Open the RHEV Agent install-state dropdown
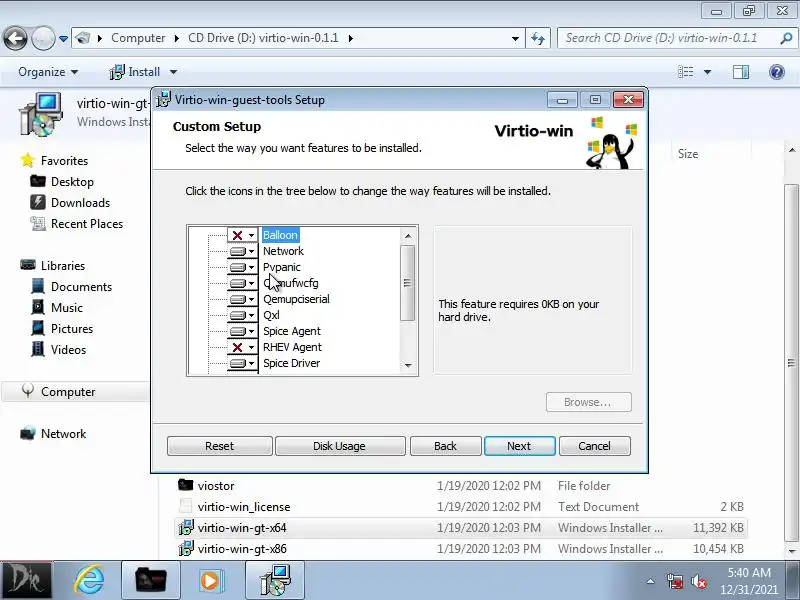This screenshot has height=600, width=800. [x=242, y=347]
